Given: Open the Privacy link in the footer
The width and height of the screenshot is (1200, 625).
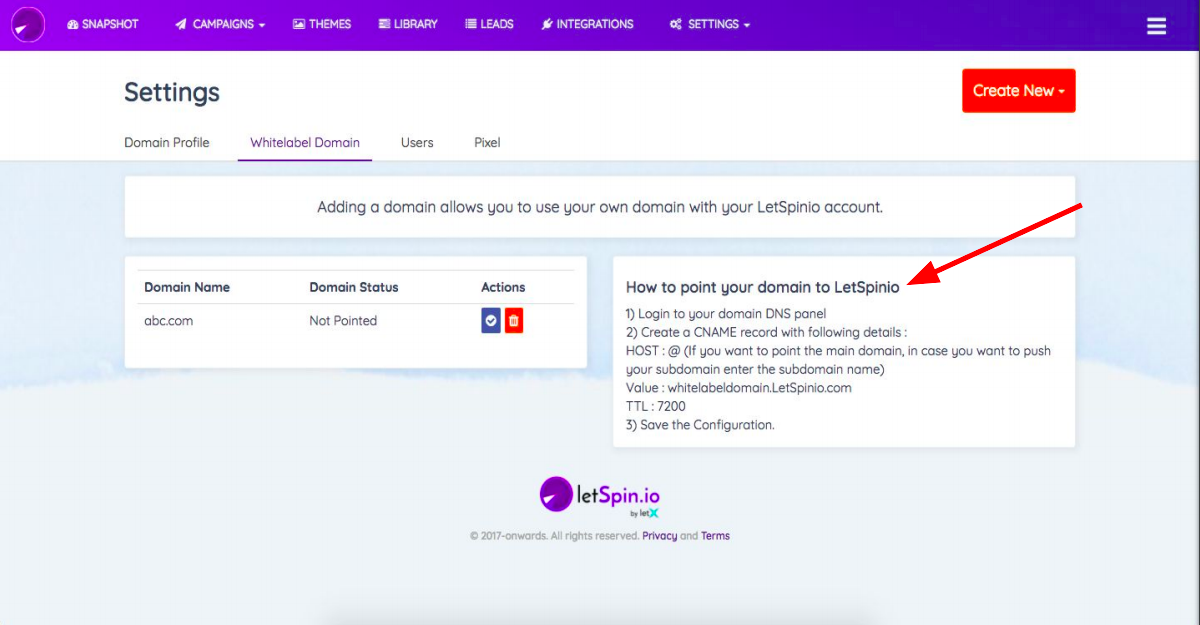Looking at the screenshot, I should coord(660,536).
